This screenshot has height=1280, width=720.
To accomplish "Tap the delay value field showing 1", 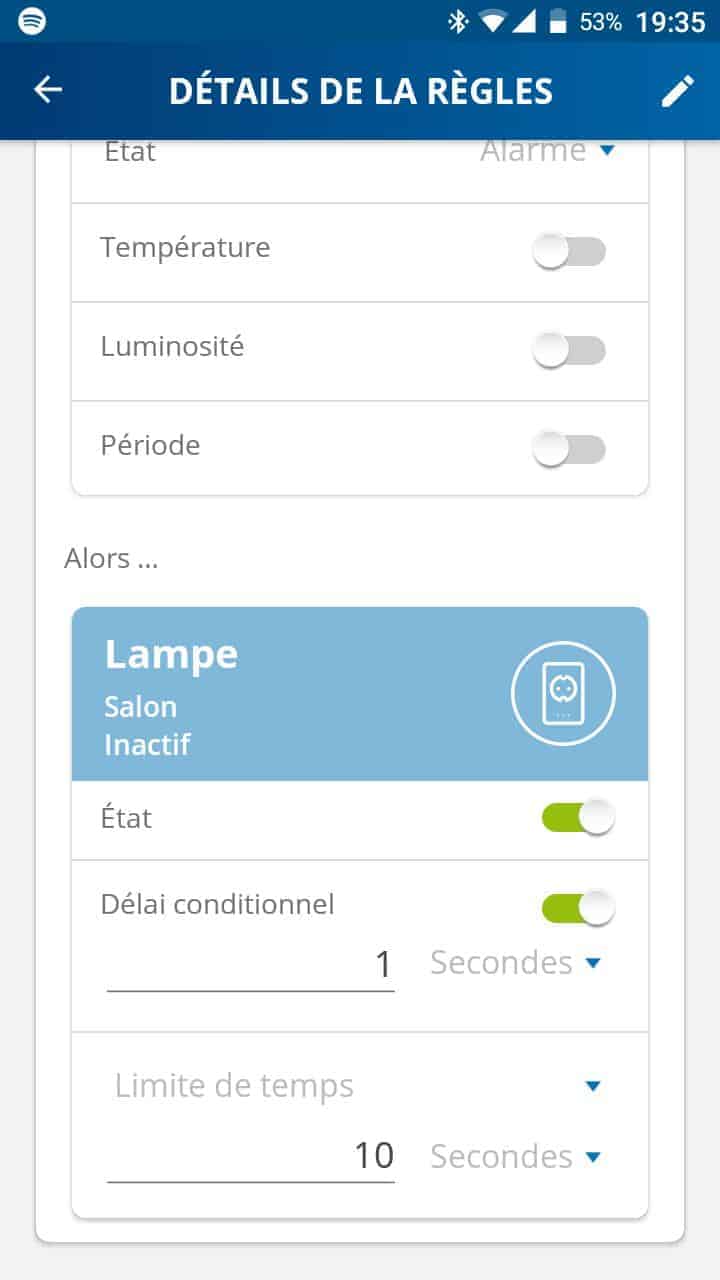I will 250,965.
